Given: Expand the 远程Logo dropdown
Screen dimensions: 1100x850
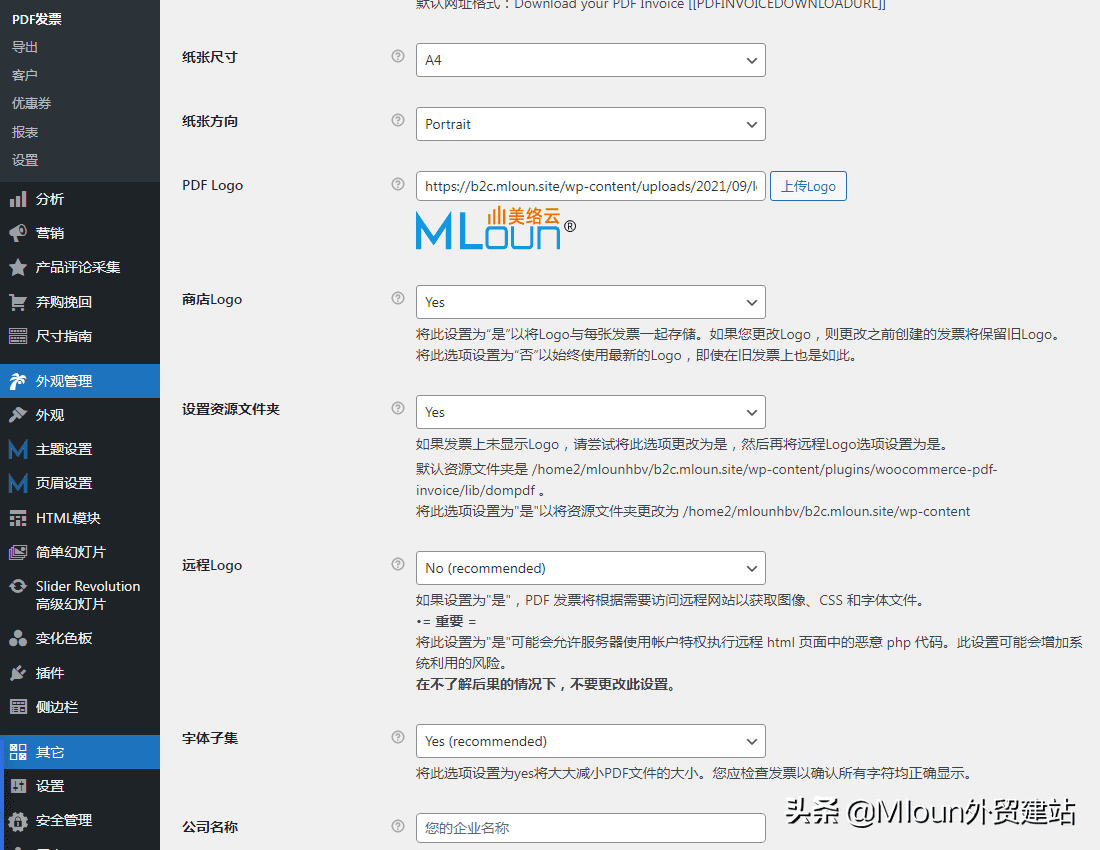Looking at the screenshot, I should (x=590, y=567).
